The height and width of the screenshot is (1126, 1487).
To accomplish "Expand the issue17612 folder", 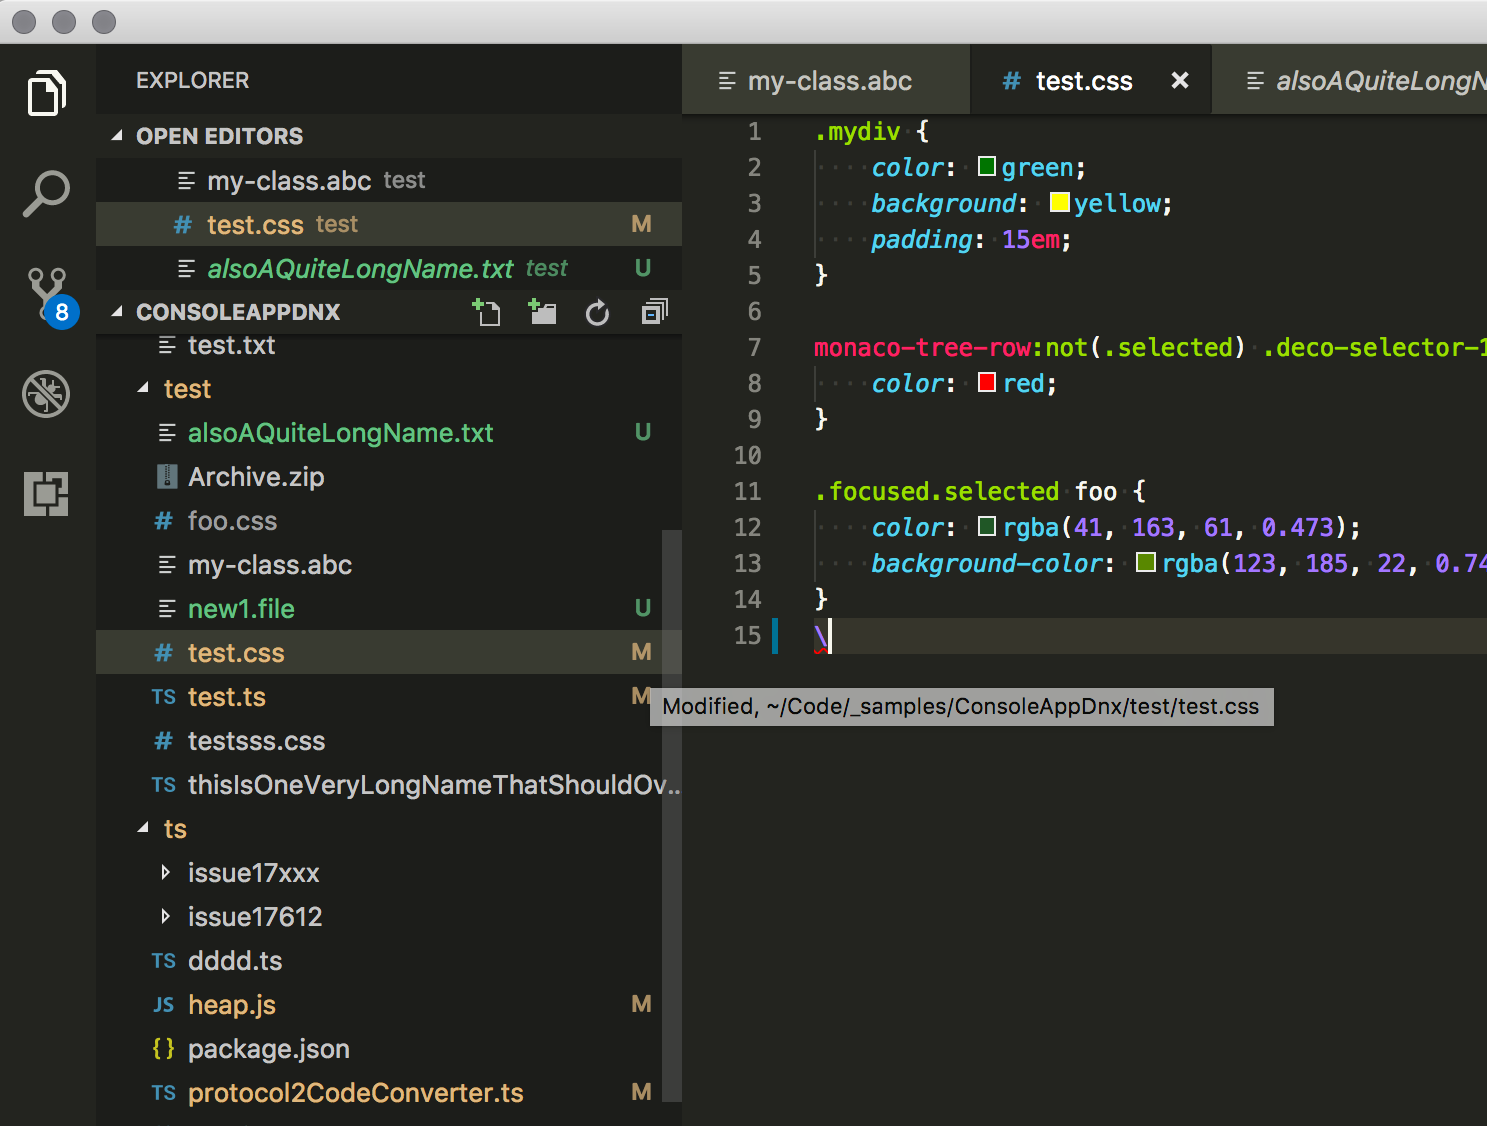I will point(166,916).
